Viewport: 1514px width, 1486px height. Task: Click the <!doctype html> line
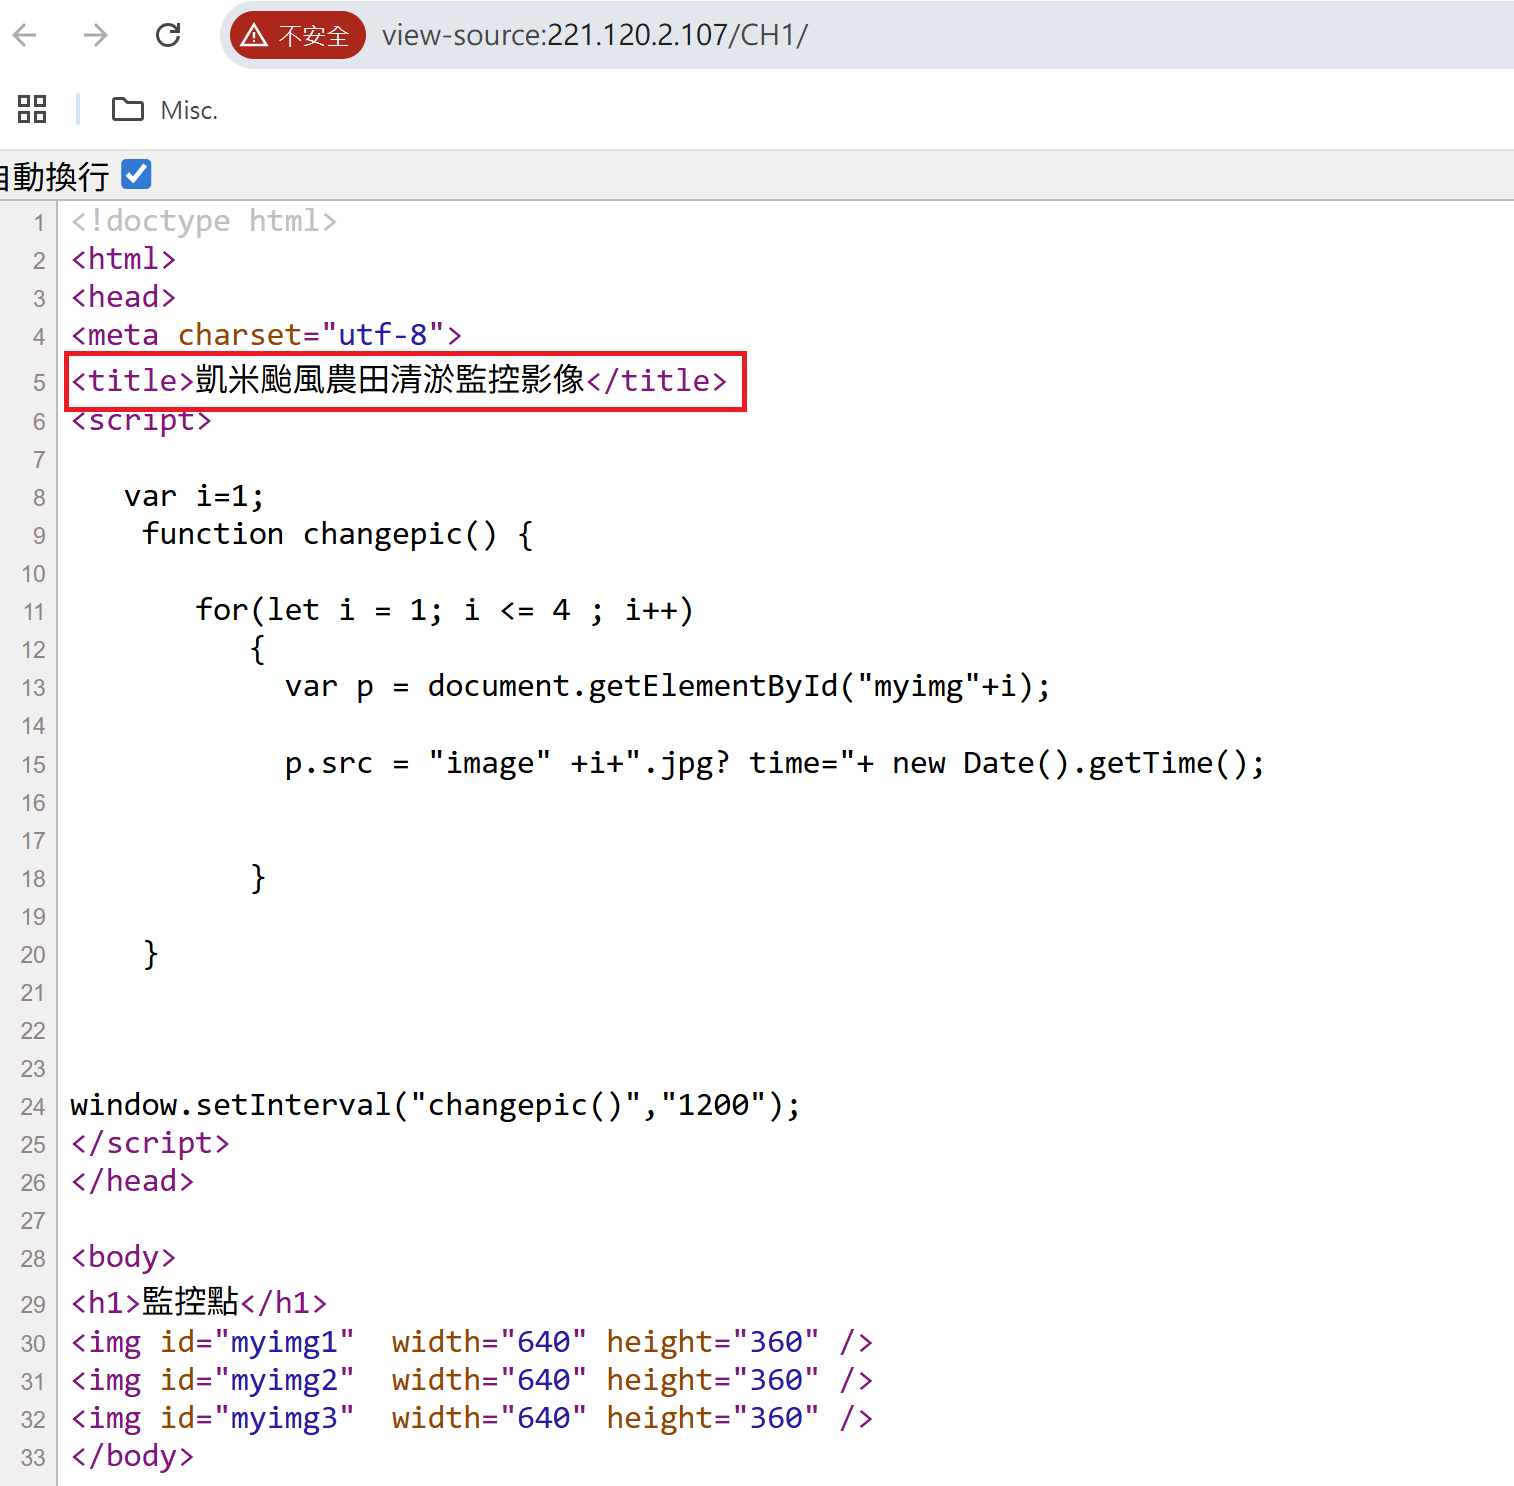click(x=204, y=220)
